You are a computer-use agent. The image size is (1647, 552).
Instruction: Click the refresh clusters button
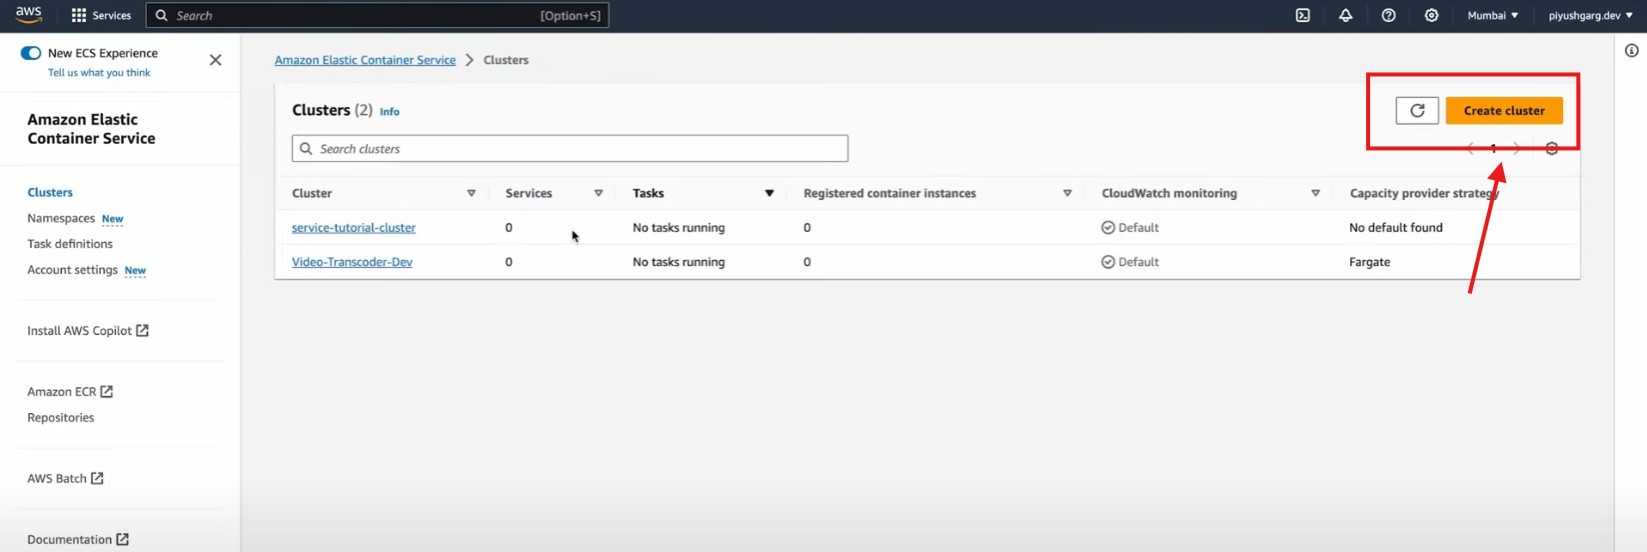(x=1416, y=111)
